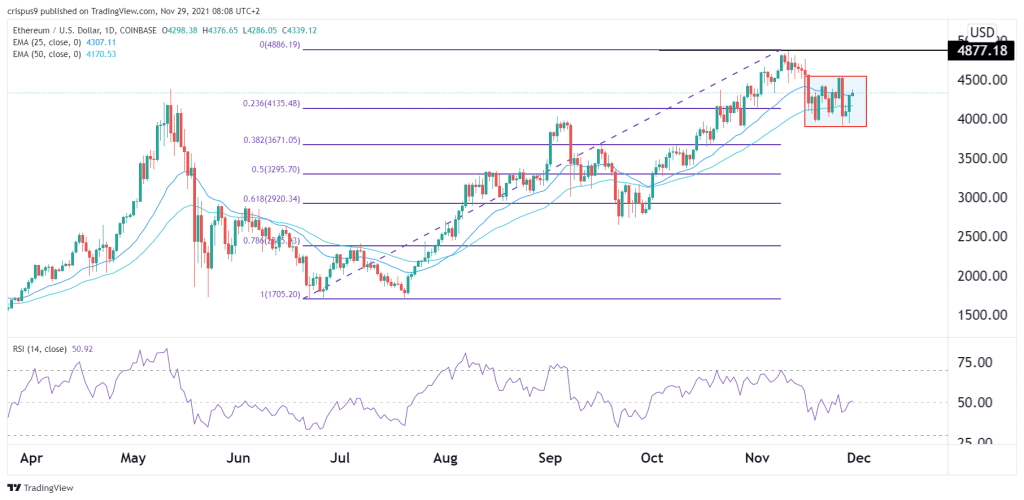
Task: Click the RSI value 50.92
Action: [x=82, y=349]
